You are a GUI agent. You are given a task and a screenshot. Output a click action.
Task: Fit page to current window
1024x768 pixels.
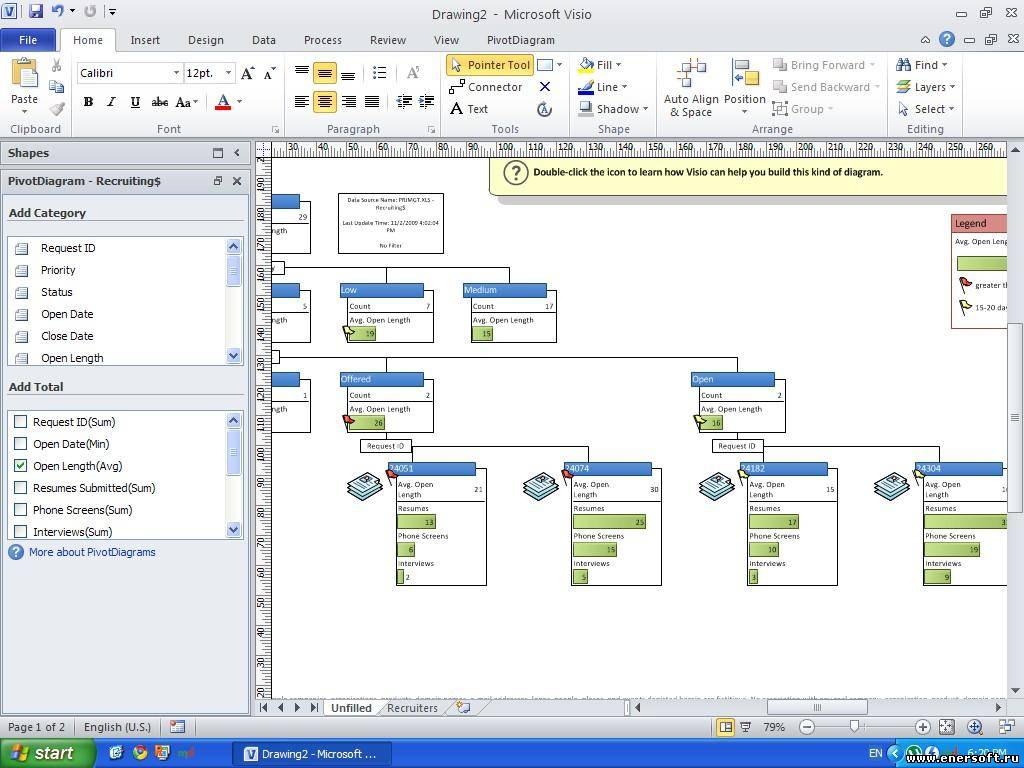pos(946,727)
